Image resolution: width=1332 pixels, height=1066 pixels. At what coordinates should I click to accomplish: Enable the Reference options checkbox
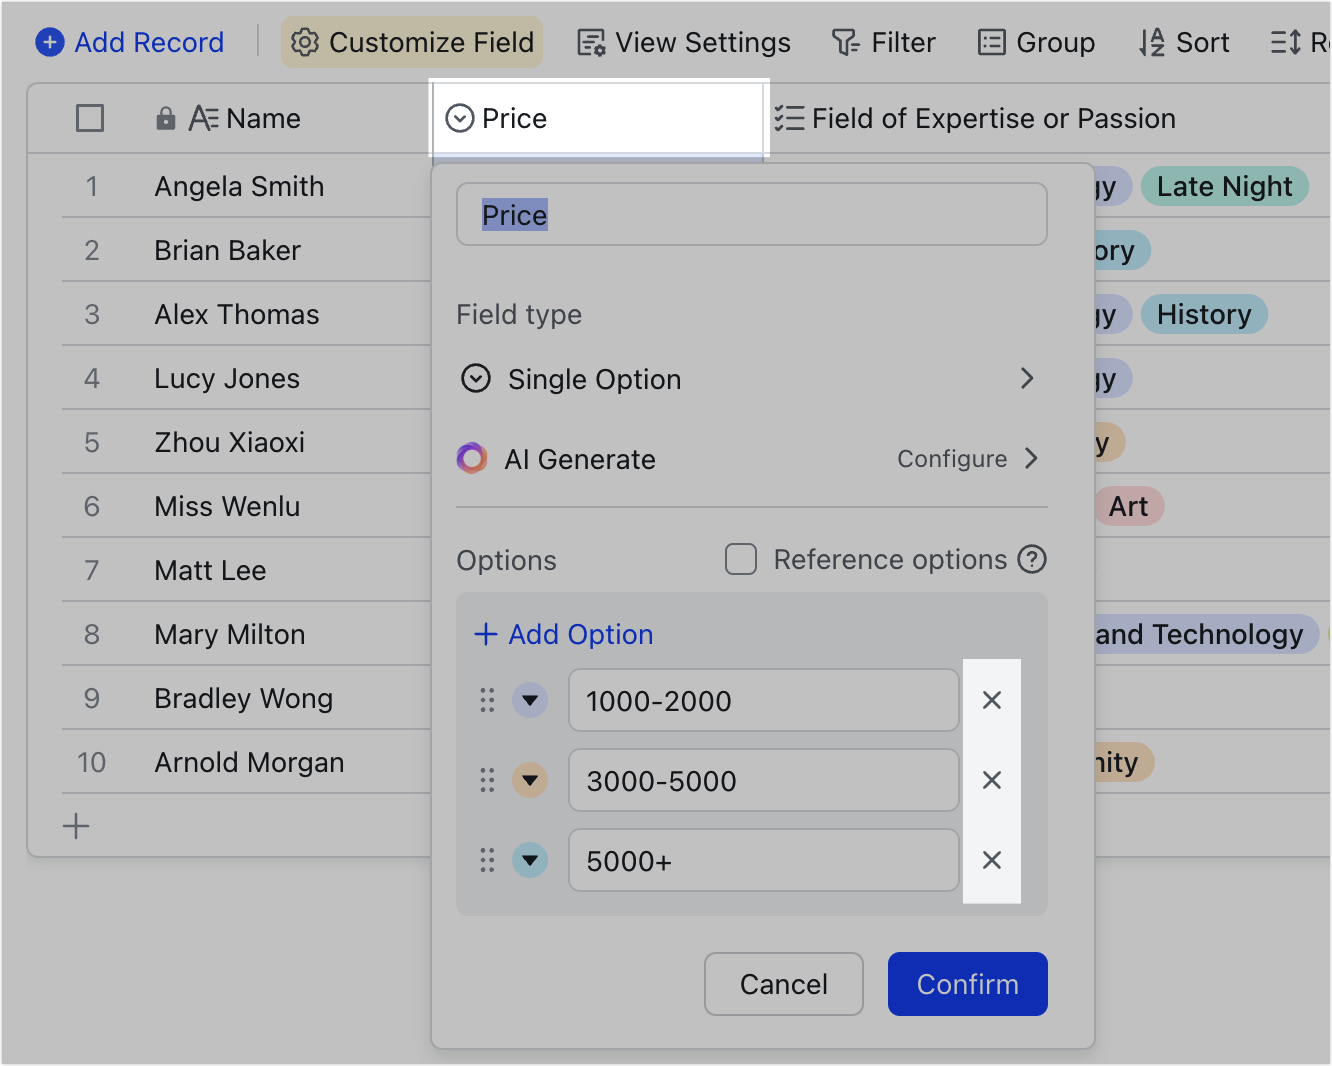point(740,559)
